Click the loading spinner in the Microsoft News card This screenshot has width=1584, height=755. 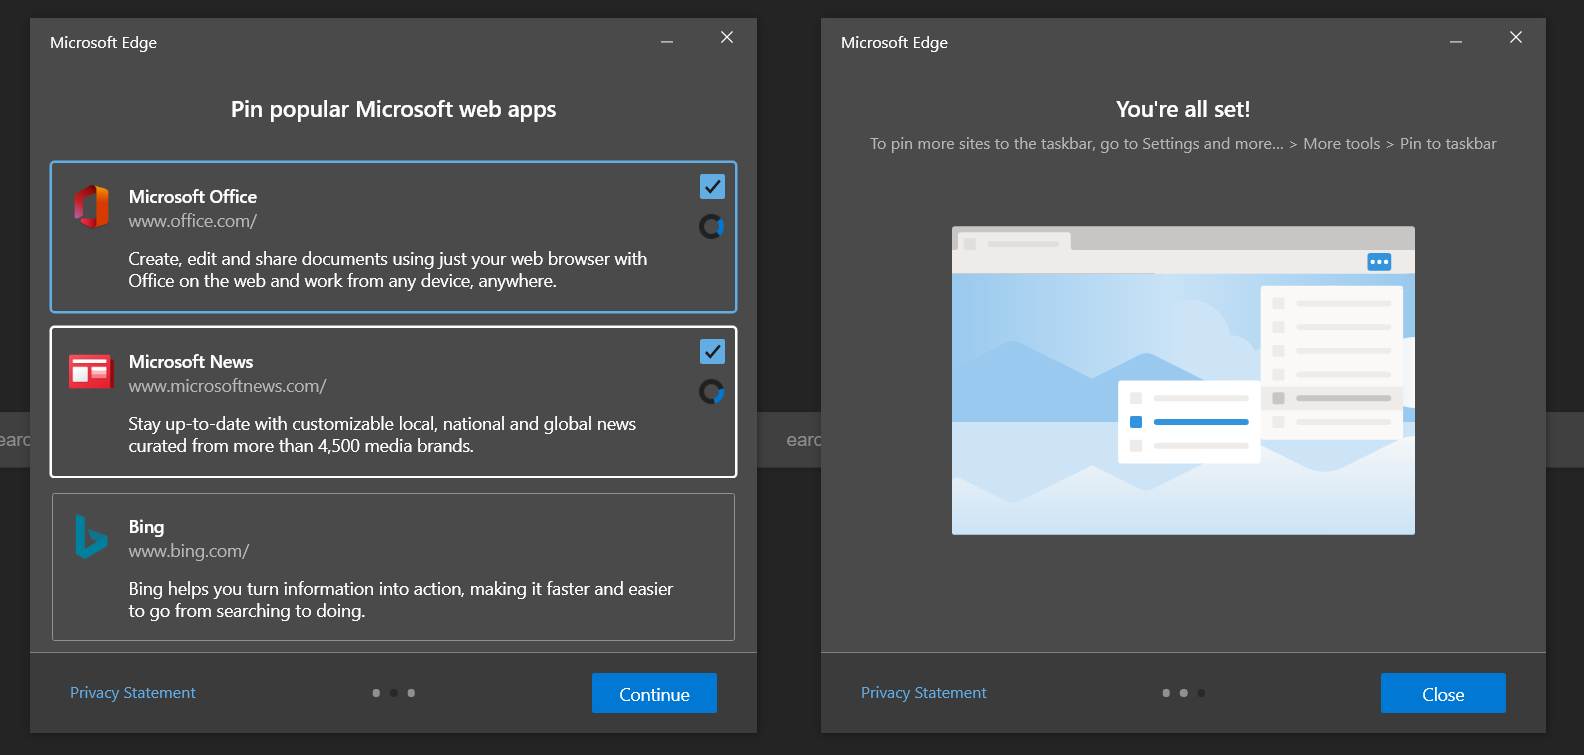coord(711,392)
